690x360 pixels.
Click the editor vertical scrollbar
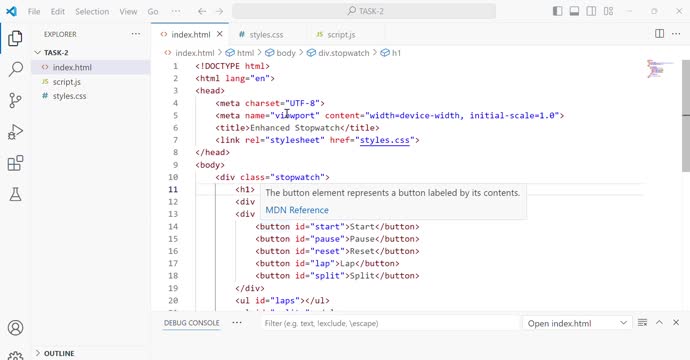686,115
